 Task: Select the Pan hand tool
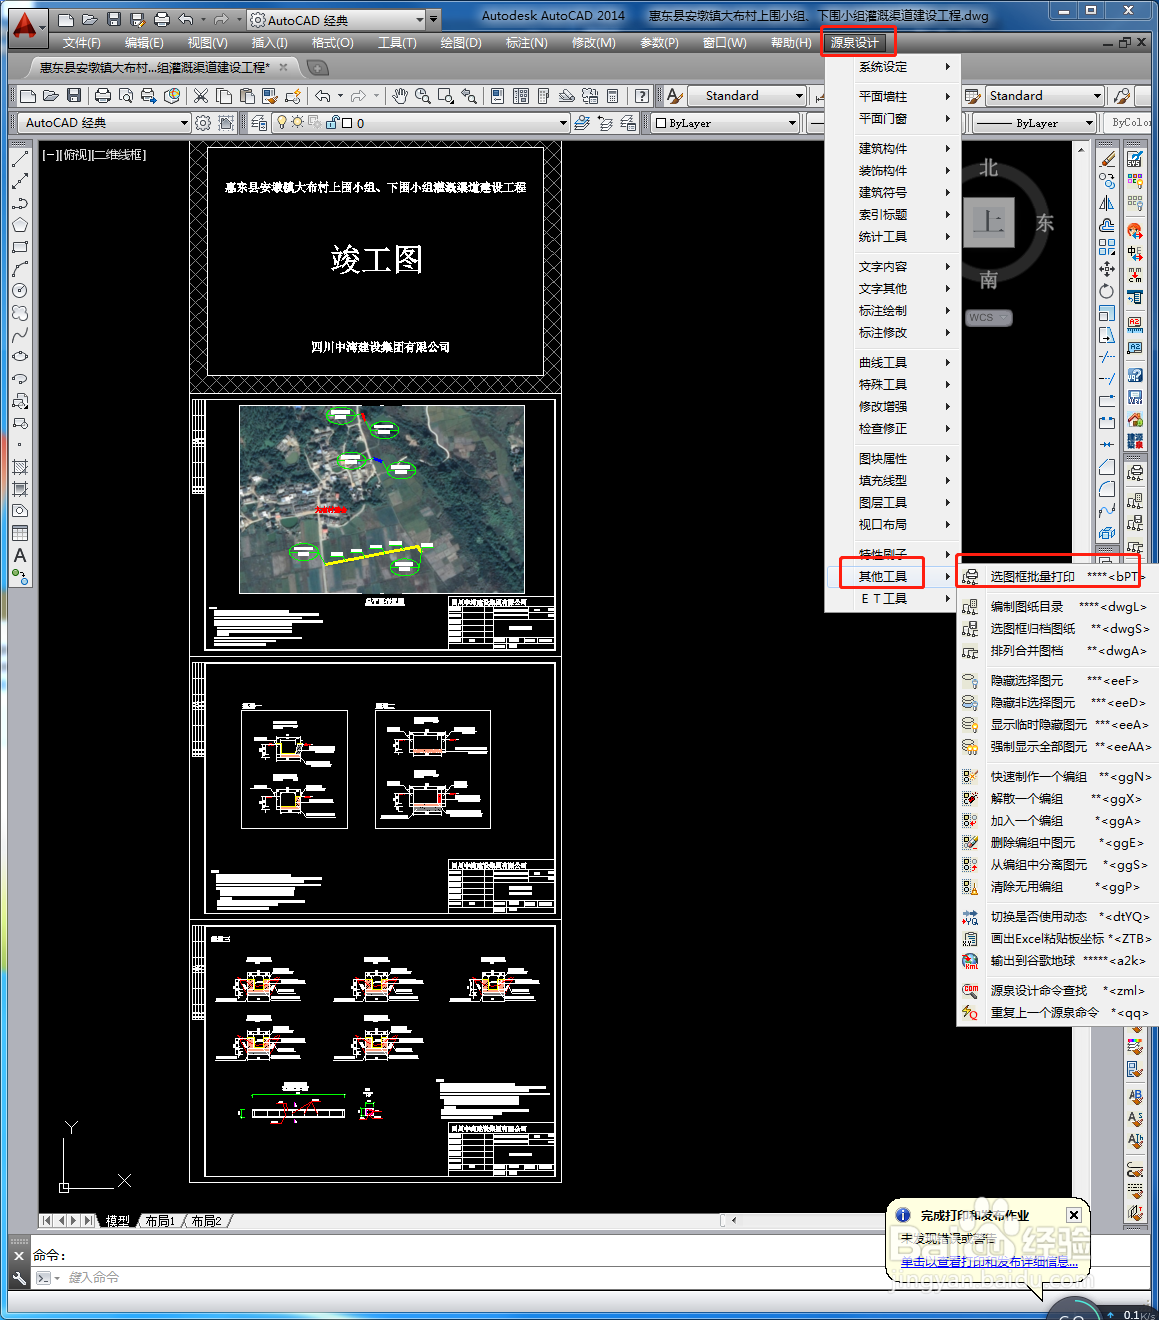(x=400, y=96)
